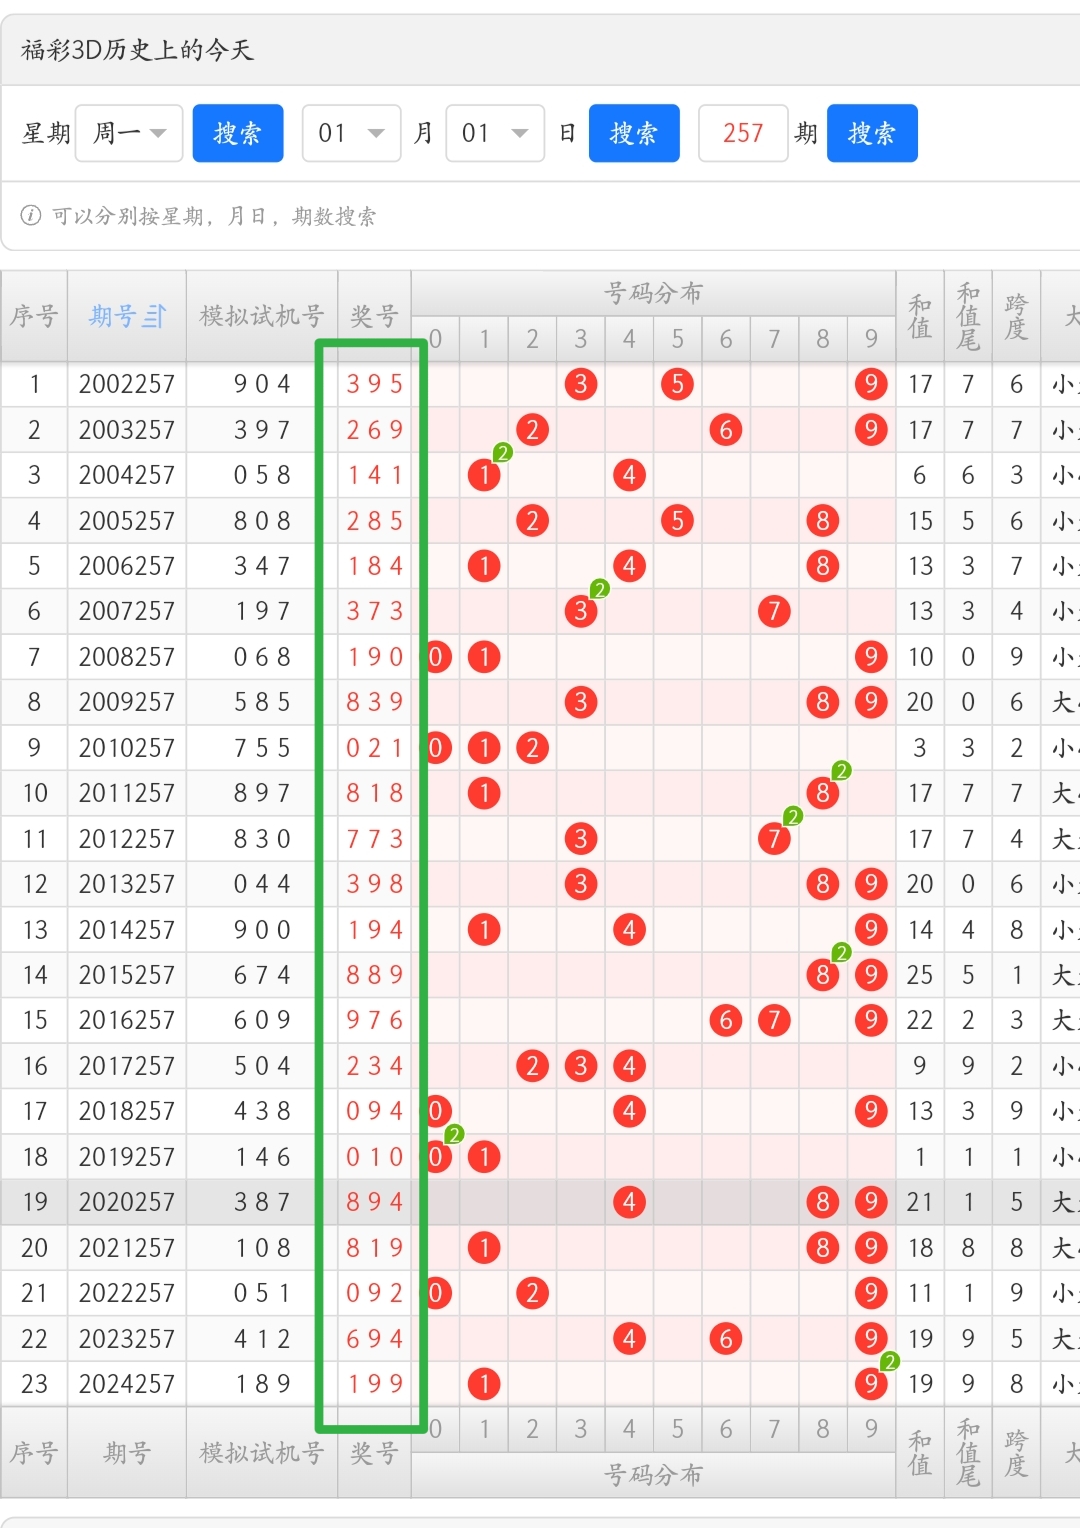Click trial number 585 in row 8

click(262, 702)
